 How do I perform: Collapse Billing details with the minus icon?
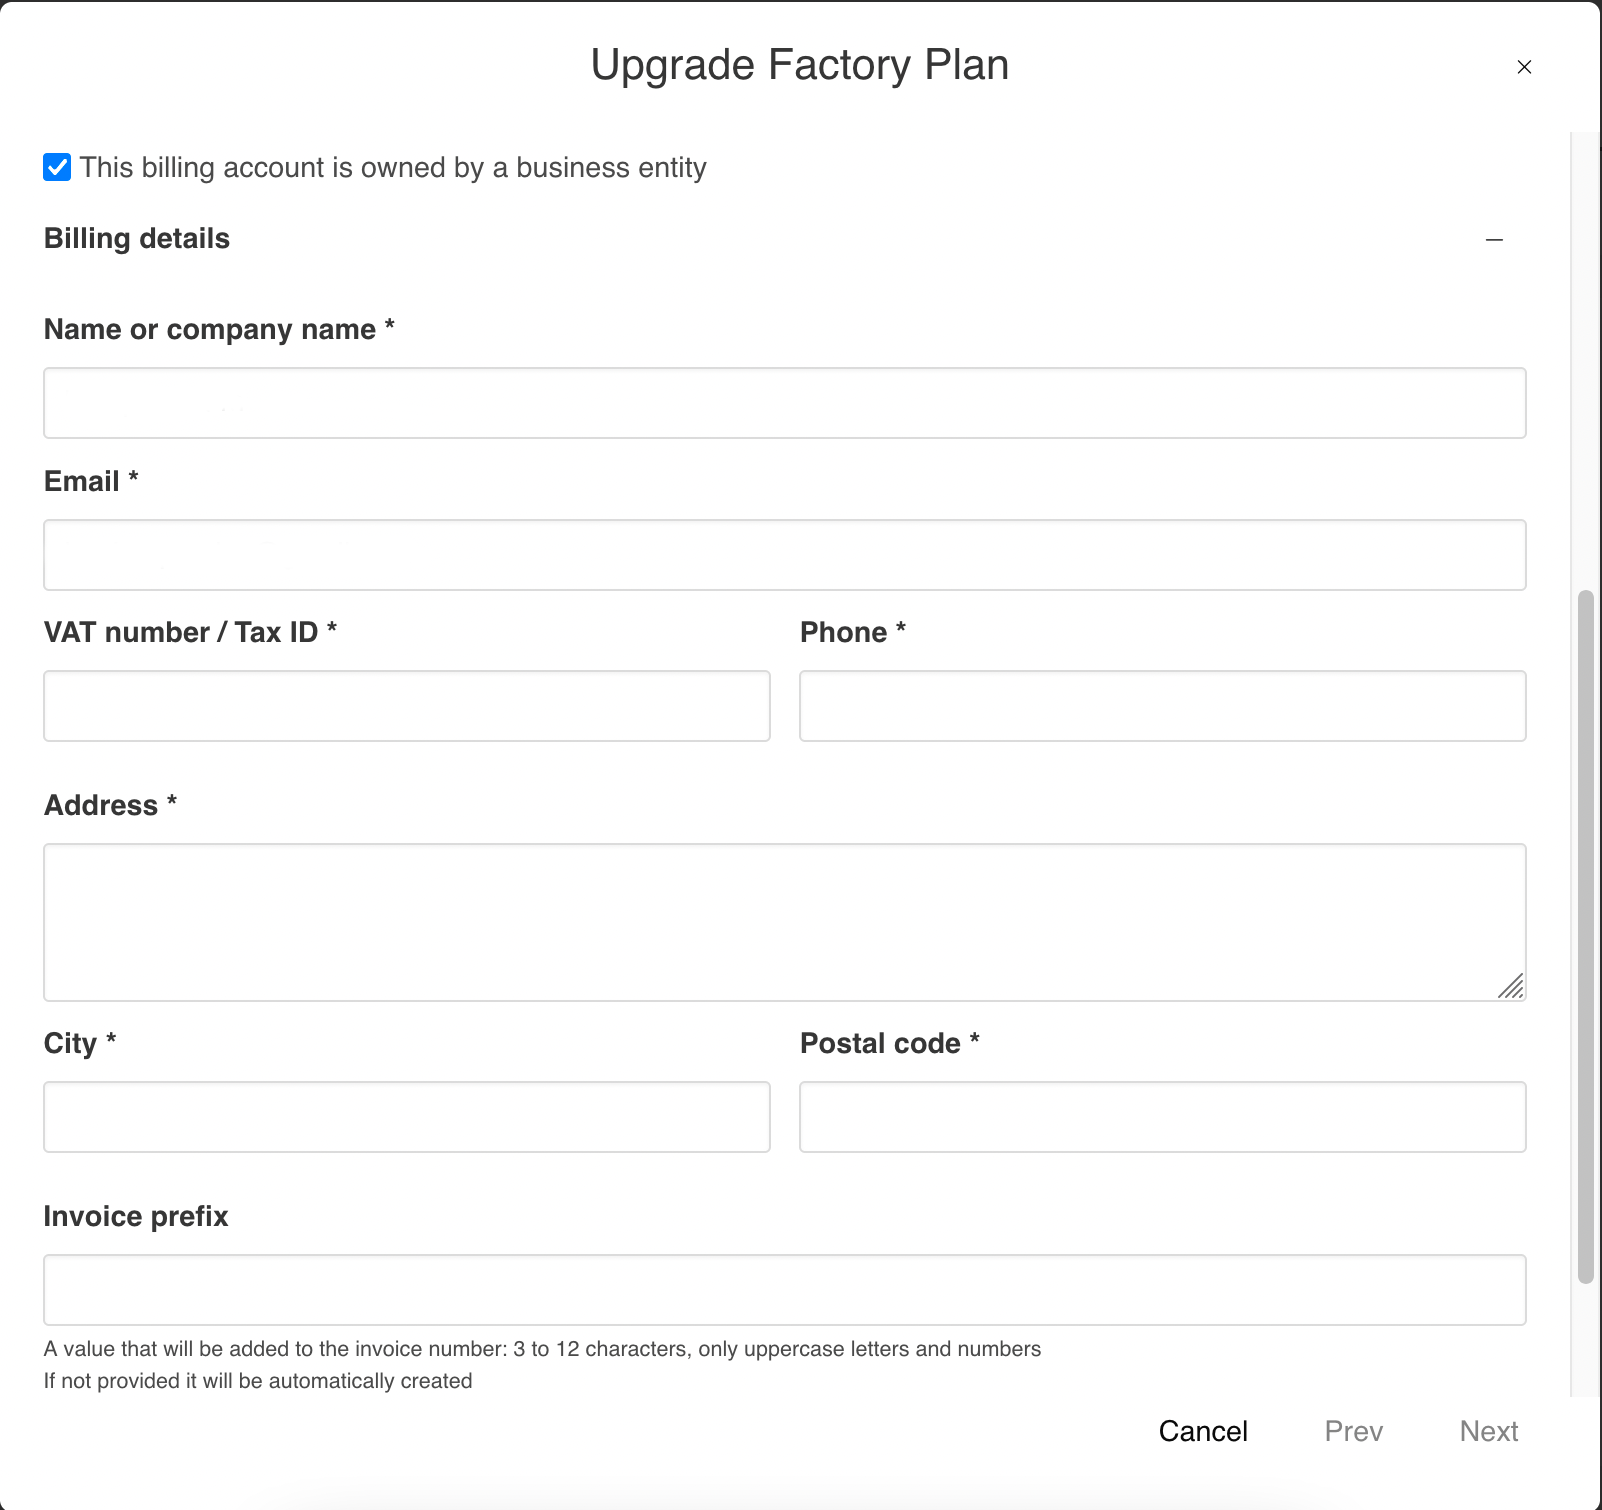coord(1494,240)
